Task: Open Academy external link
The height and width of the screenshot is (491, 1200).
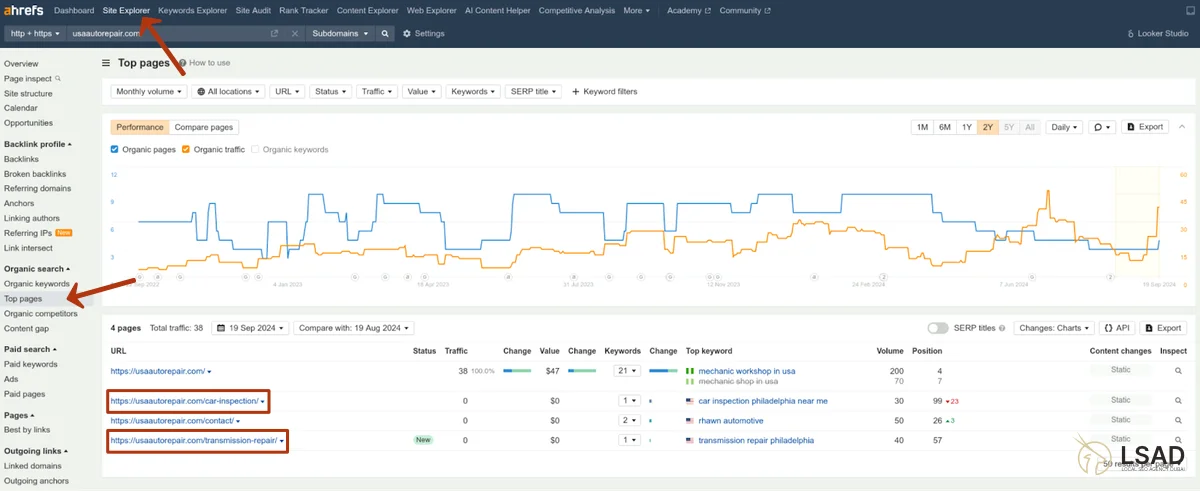Action: [x=689, y=10]
